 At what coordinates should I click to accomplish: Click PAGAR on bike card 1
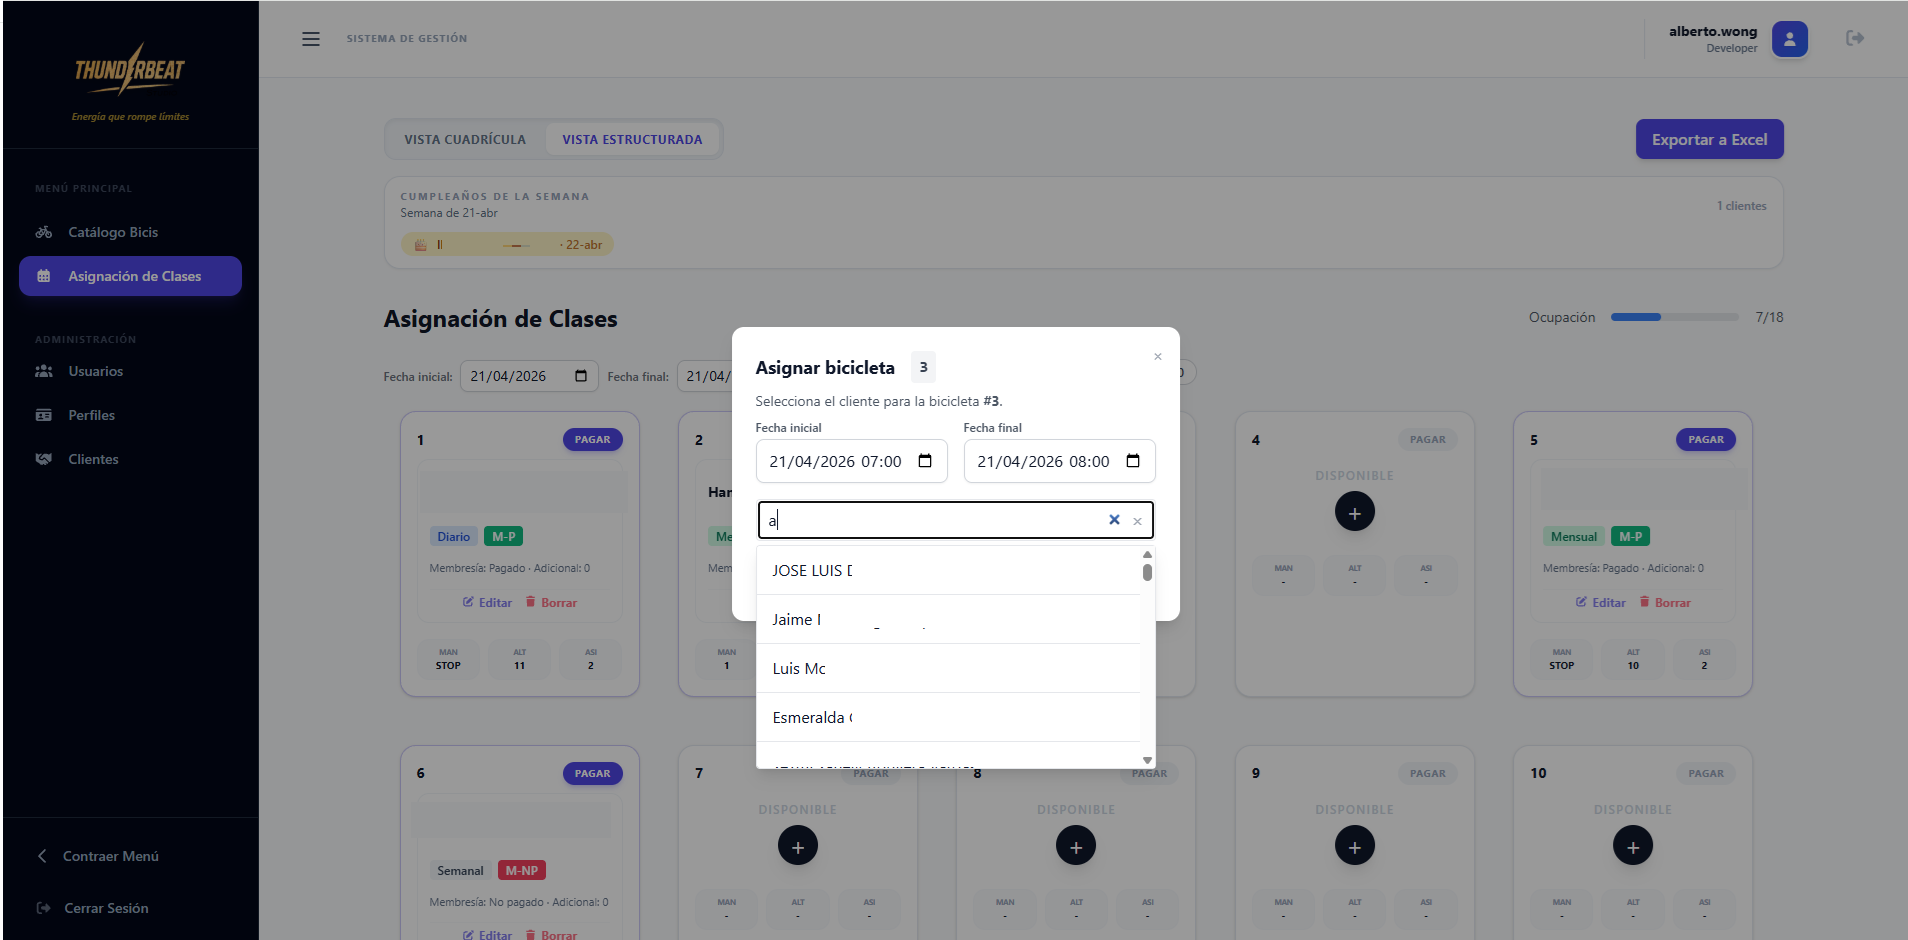pos(592,440)
